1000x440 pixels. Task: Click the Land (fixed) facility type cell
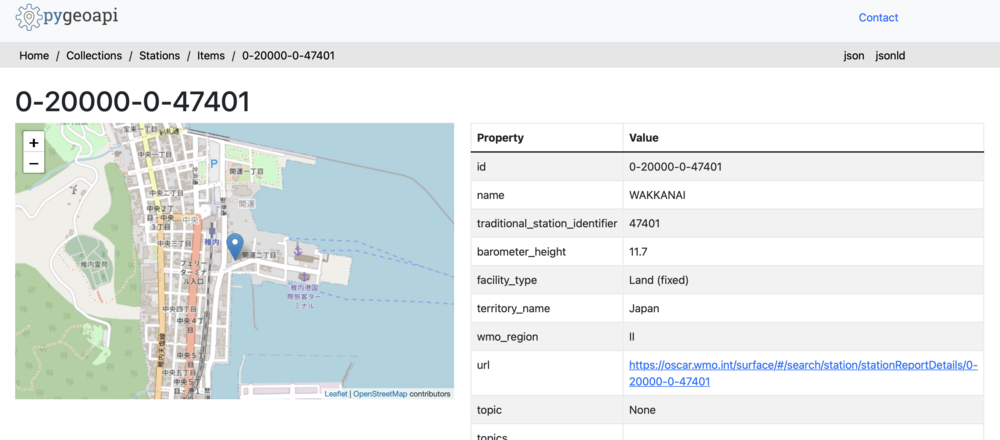(659, 280)
